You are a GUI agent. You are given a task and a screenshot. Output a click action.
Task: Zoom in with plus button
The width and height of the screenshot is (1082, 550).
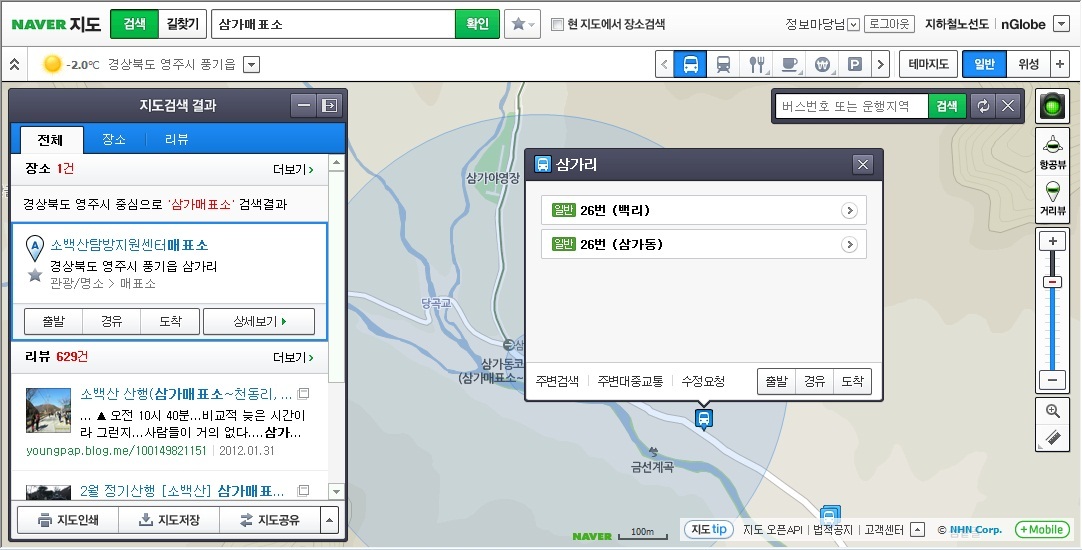click(1052, 242)
